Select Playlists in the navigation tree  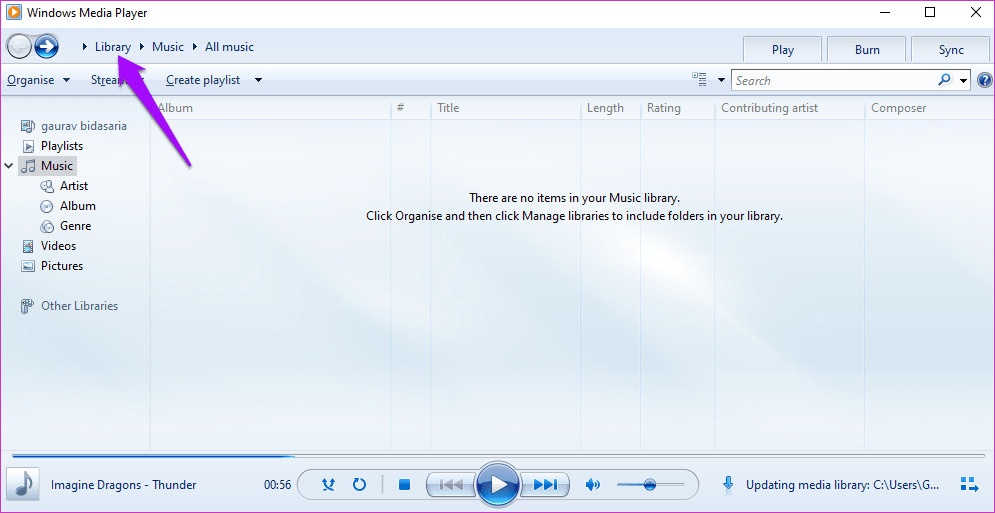(x=62, y=146)
